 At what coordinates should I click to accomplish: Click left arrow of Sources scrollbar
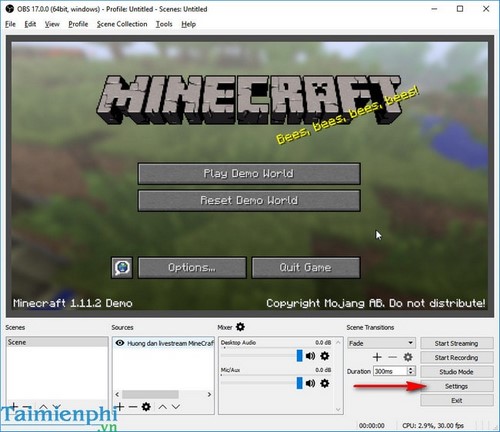tap(117, 394)
